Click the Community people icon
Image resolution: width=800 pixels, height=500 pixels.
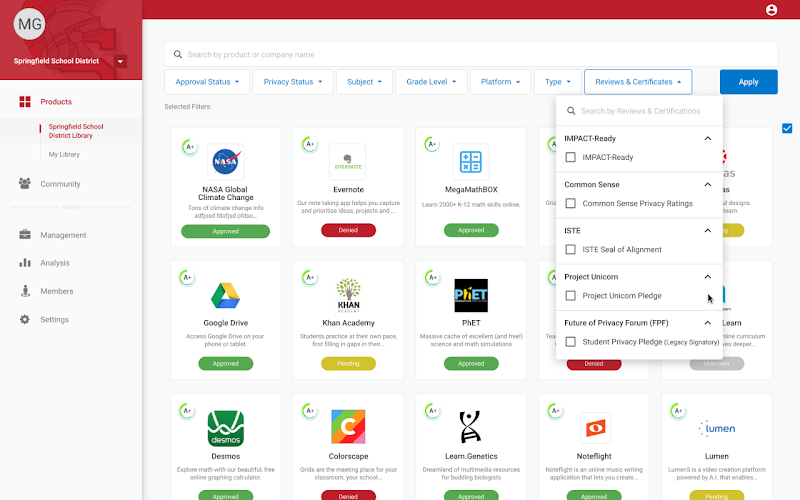pos(24,183)
